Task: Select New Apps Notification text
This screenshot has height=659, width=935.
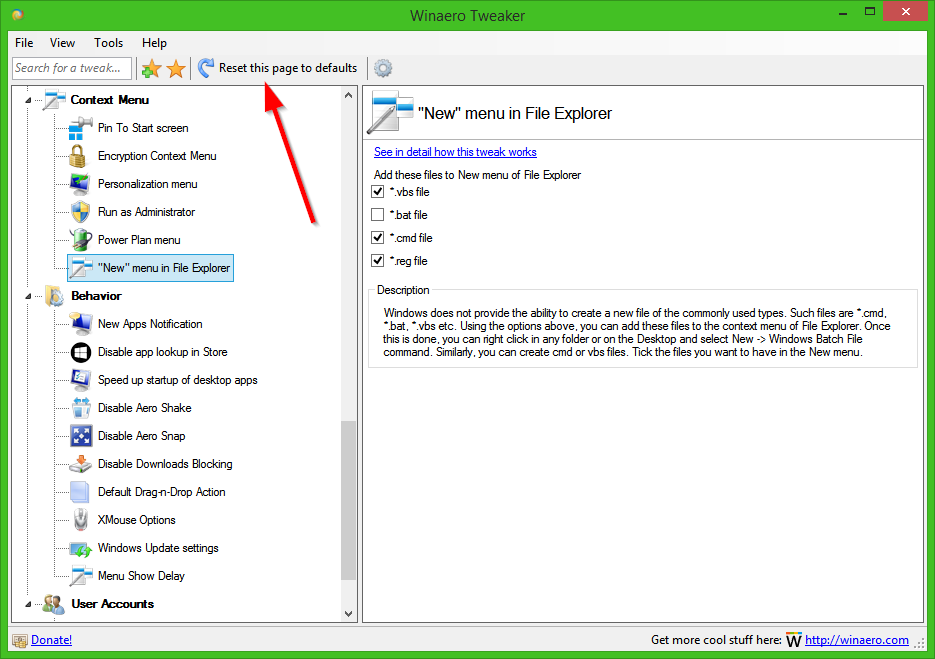Action: (x=150, y=324)
